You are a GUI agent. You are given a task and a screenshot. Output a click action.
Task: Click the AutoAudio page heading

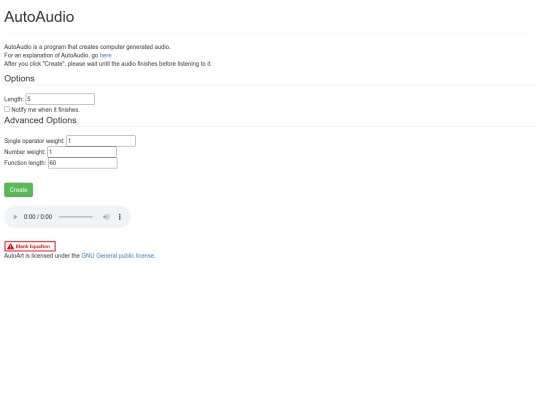click(x=39, y=17)
